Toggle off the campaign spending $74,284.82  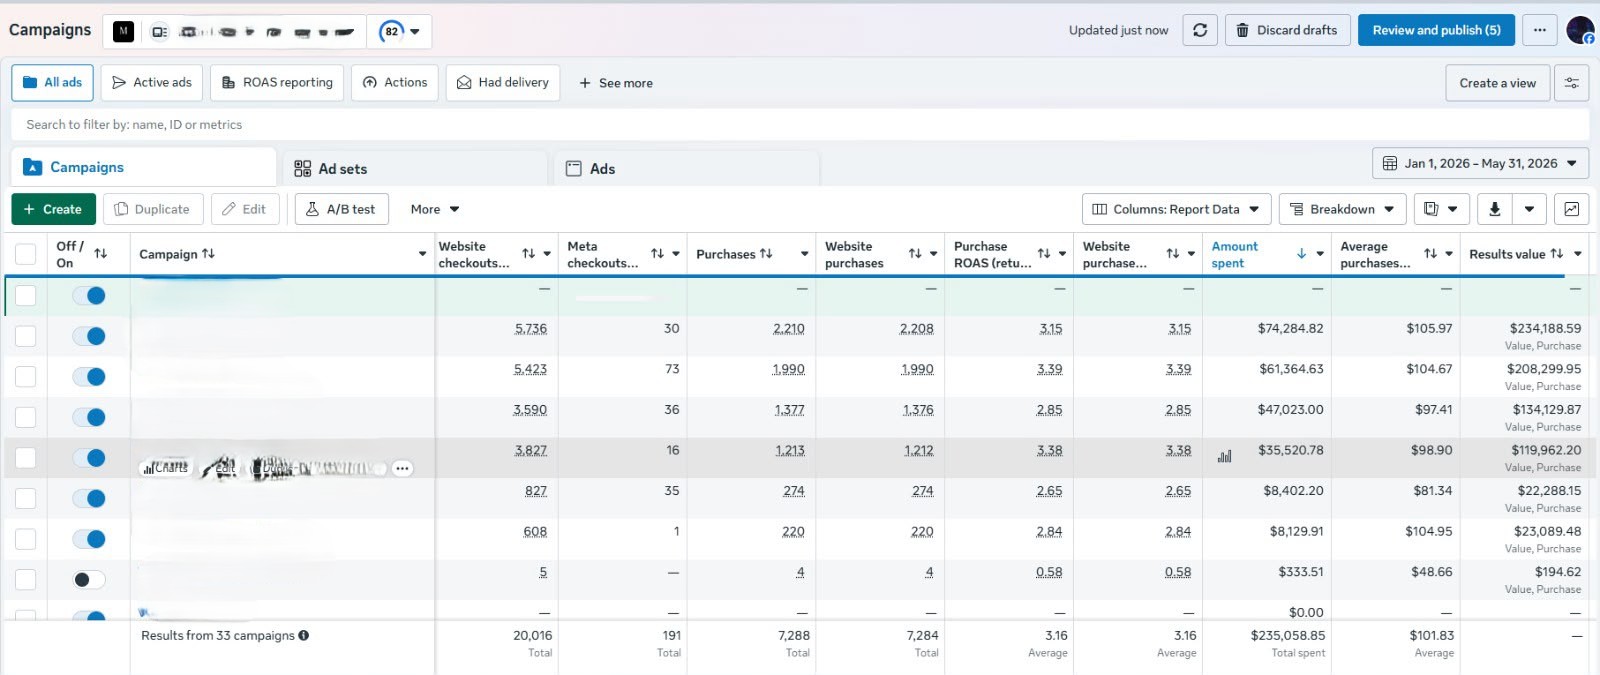89,336
